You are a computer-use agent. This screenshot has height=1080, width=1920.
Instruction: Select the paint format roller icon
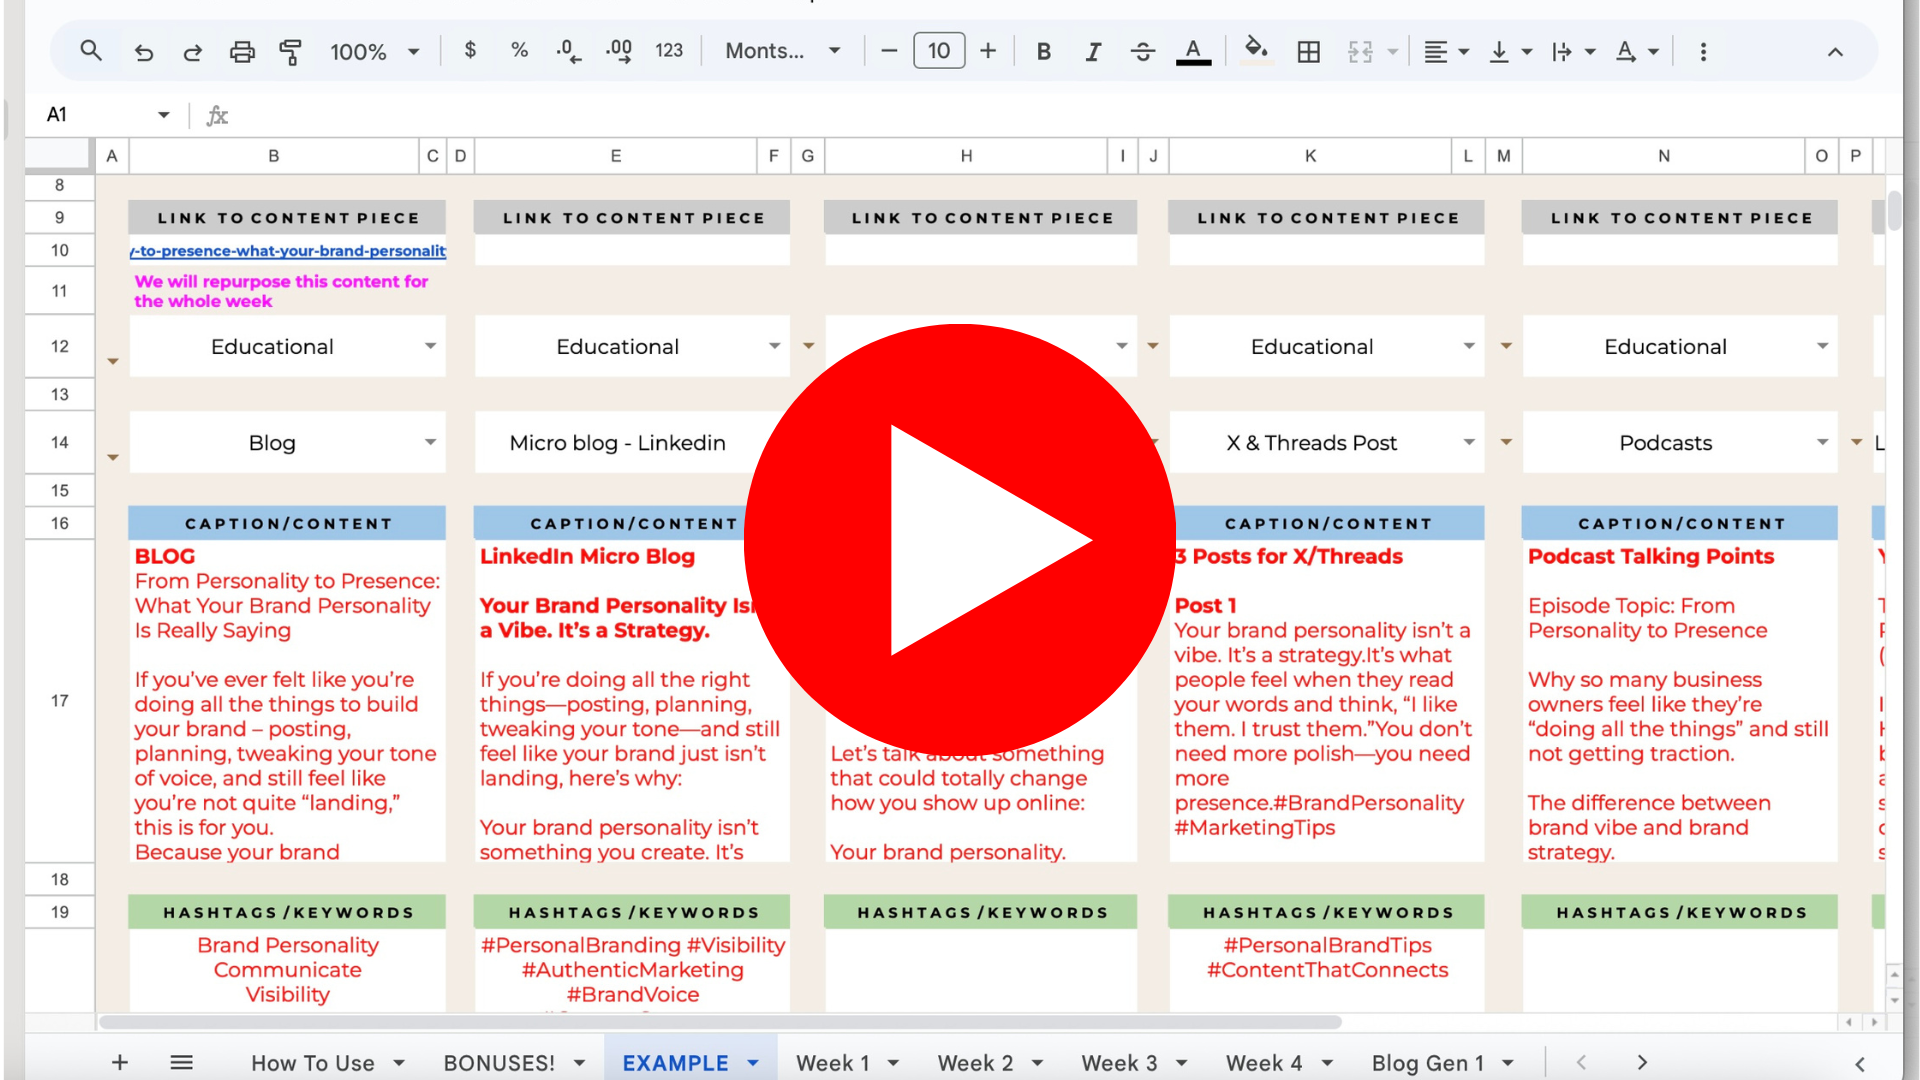click(x=291, y=52)
